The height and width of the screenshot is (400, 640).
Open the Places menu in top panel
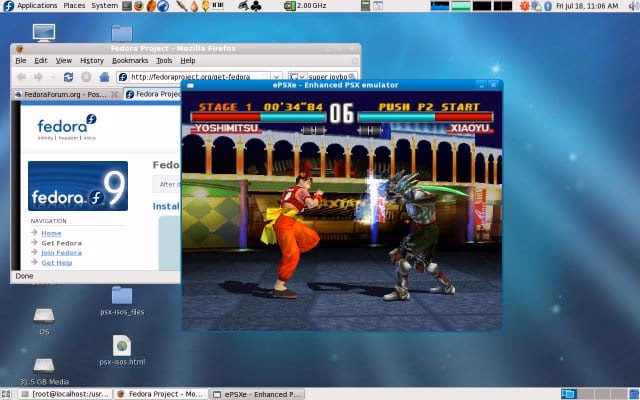tap(74, 6)
